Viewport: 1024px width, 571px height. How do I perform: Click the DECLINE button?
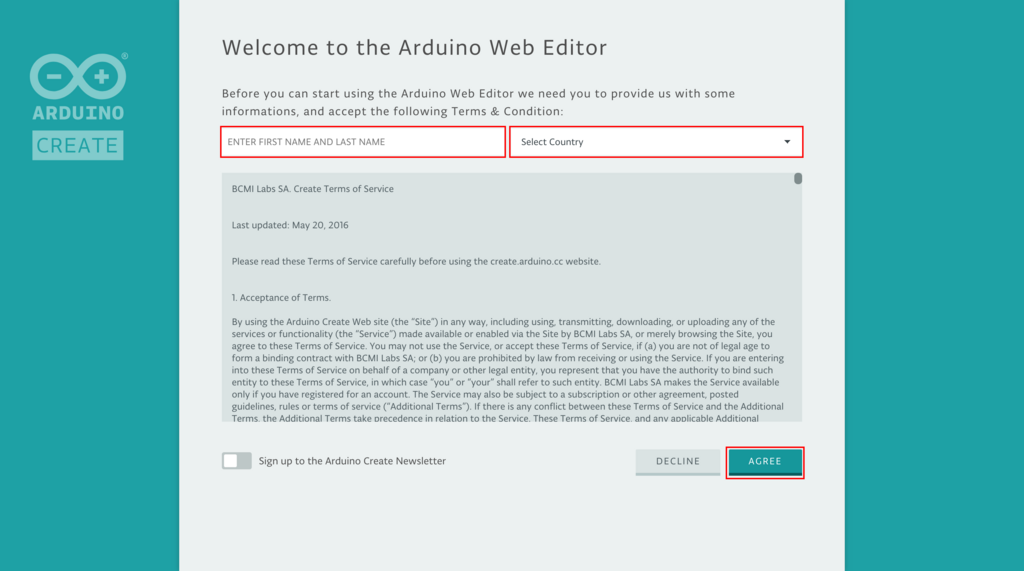[678, 461]
